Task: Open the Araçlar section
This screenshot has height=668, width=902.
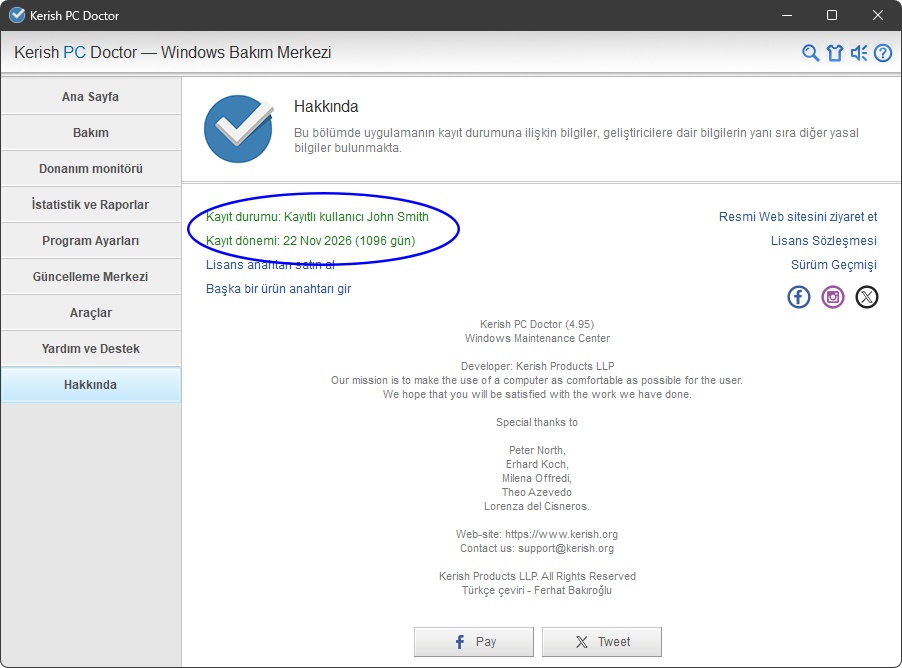Action: pos(91,313)
